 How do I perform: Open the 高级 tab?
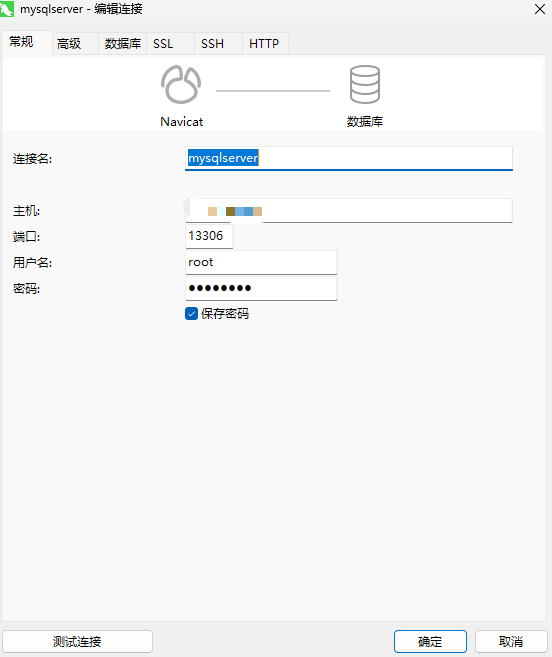[75, 44]
